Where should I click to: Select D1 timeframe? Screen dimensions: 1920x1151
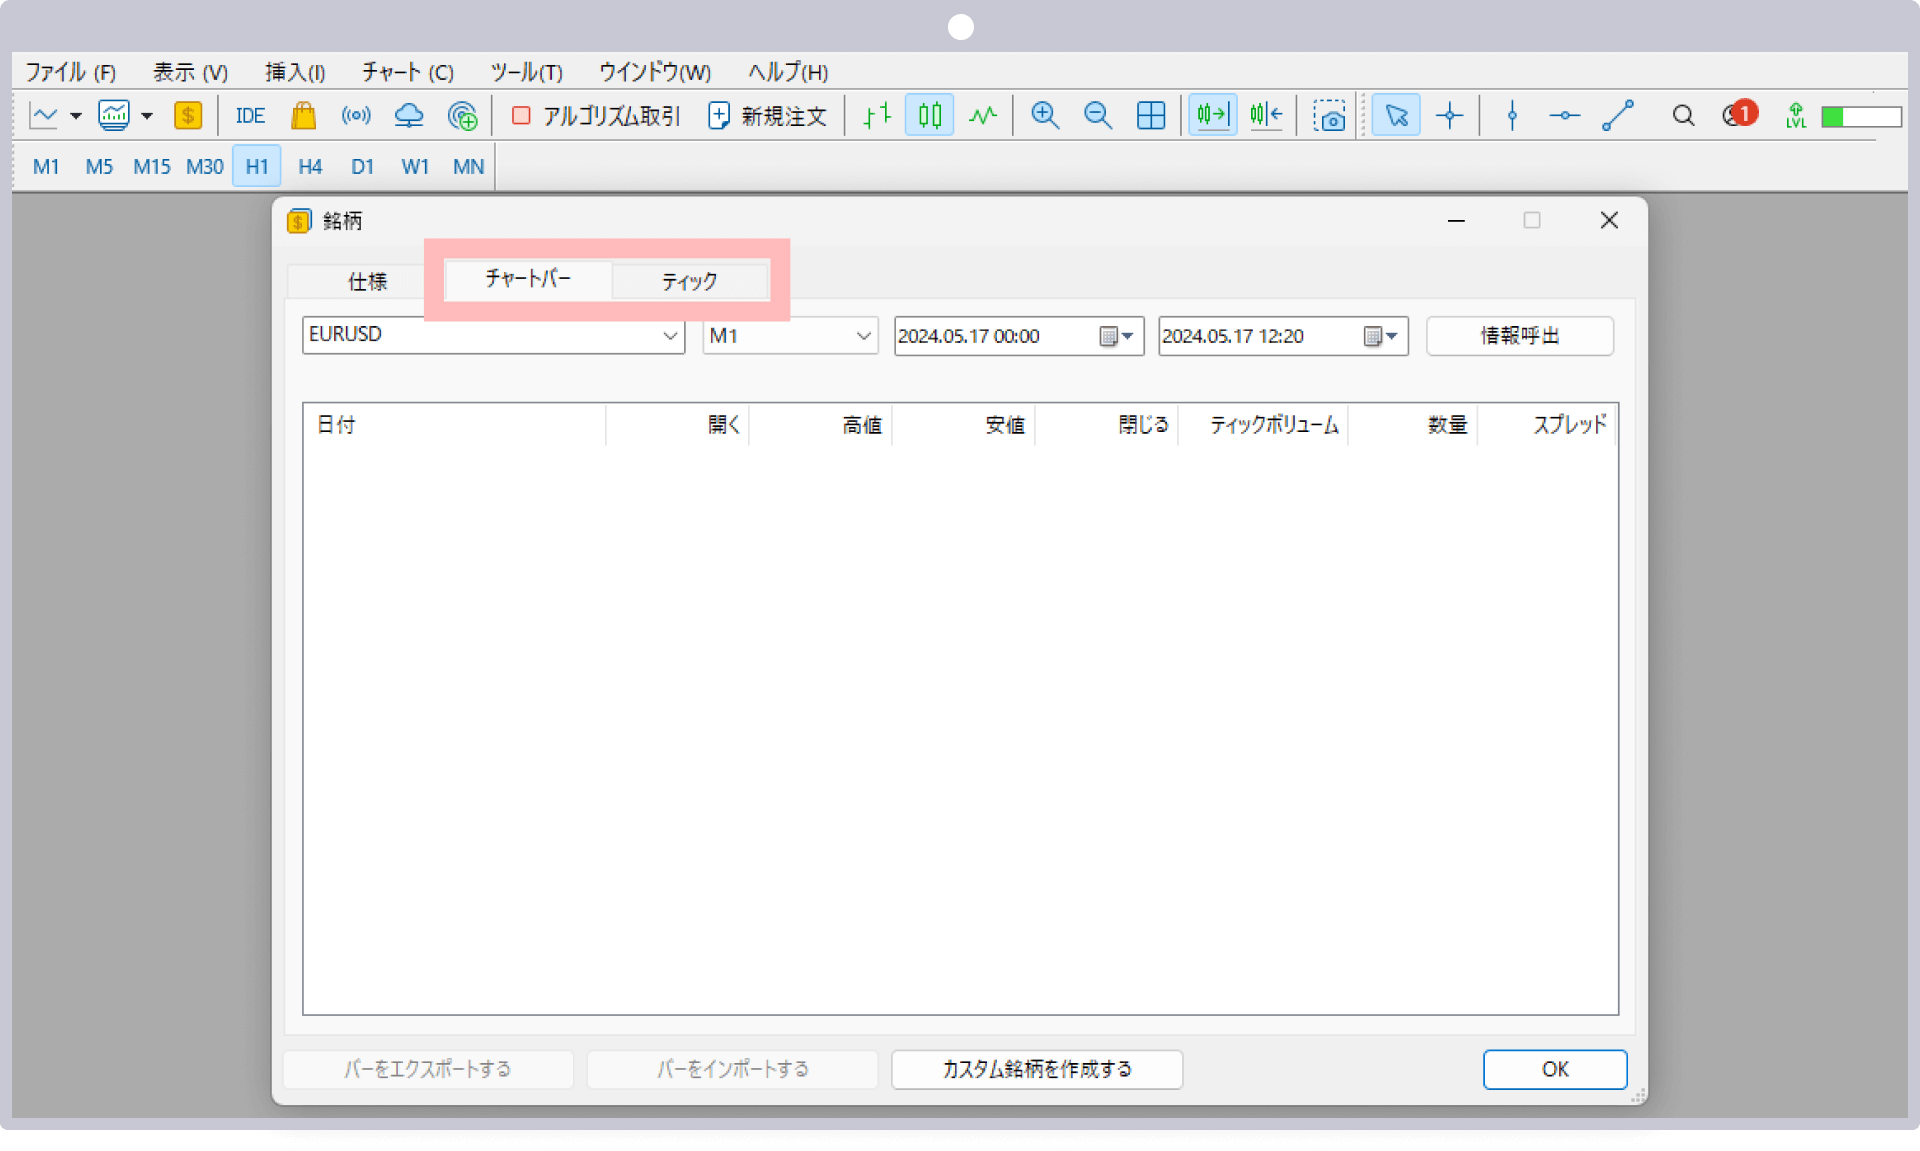(362, 167)
